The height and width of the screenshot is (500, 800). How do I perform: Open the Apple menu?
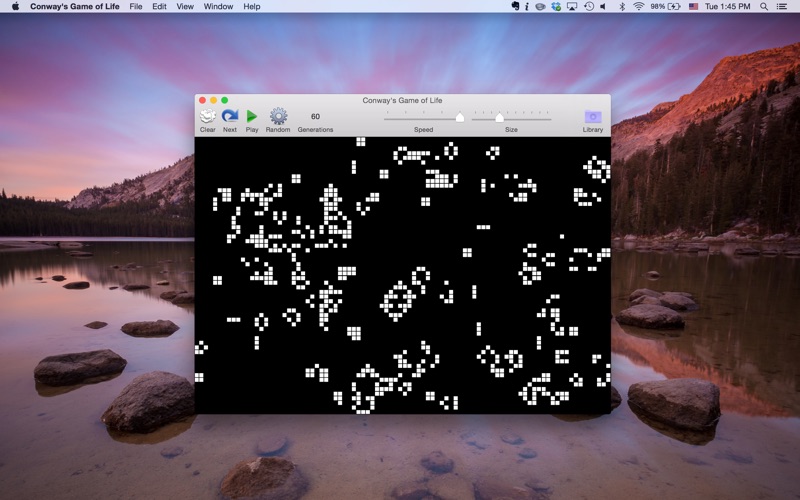pos(15,6)
